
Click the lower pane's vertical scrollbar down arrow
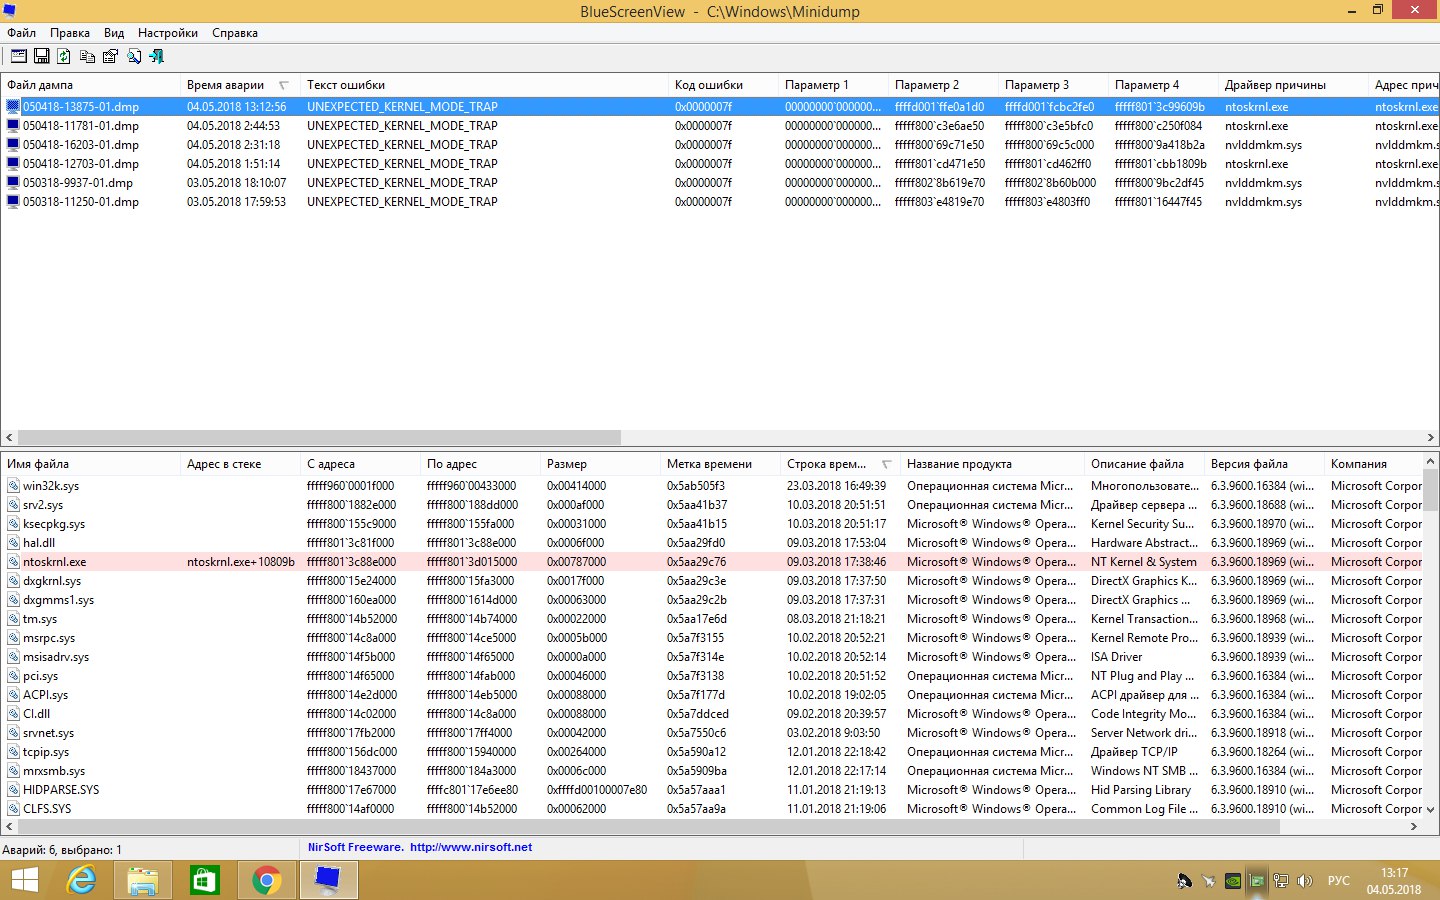tap(1430, 809)
